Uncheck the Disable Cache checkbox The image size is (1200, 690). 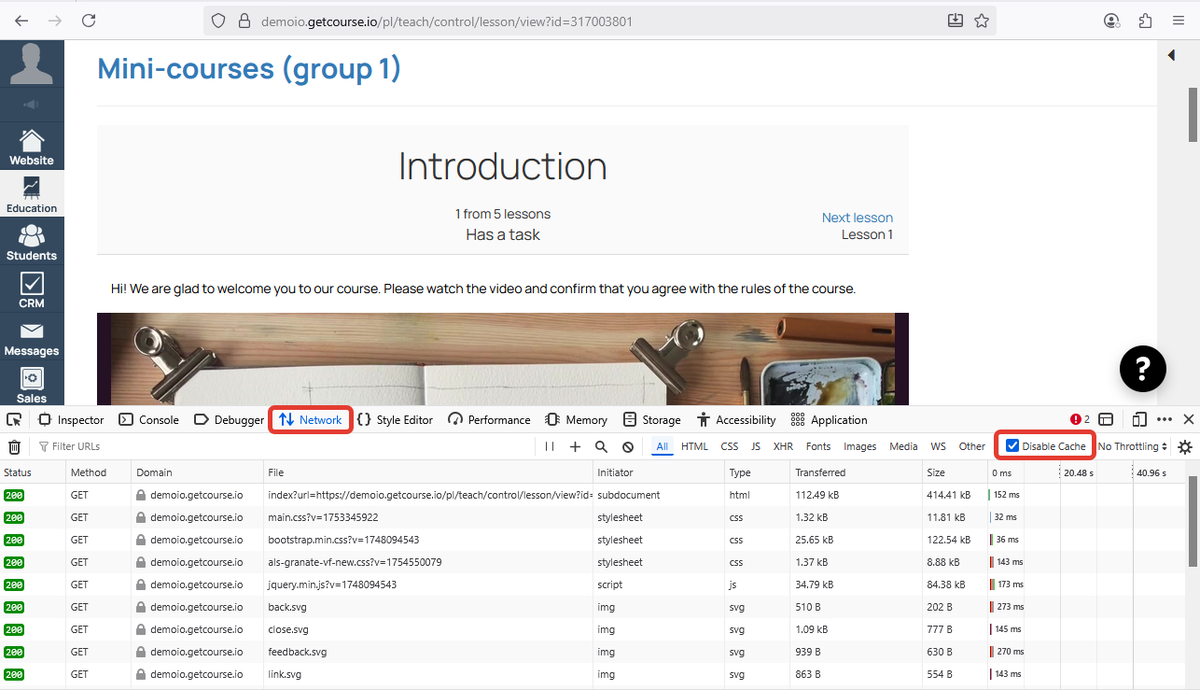[x=1013, y=446]
